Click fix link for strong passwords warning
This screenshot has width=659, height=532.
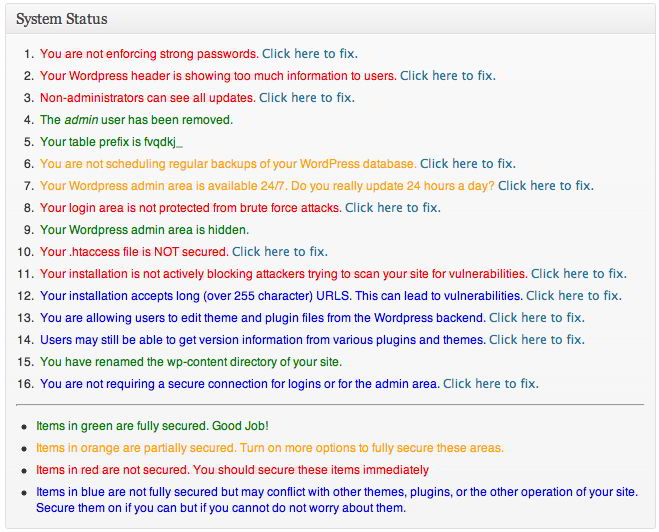tap(310, 54)
